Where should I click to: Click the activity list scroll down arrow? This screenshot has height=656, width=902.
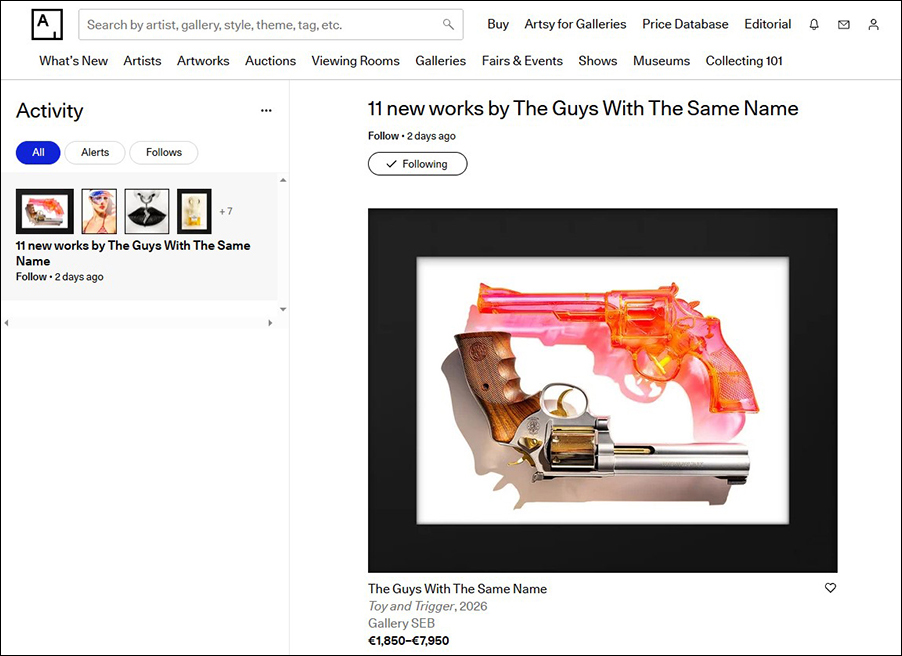tap(283, 309)
